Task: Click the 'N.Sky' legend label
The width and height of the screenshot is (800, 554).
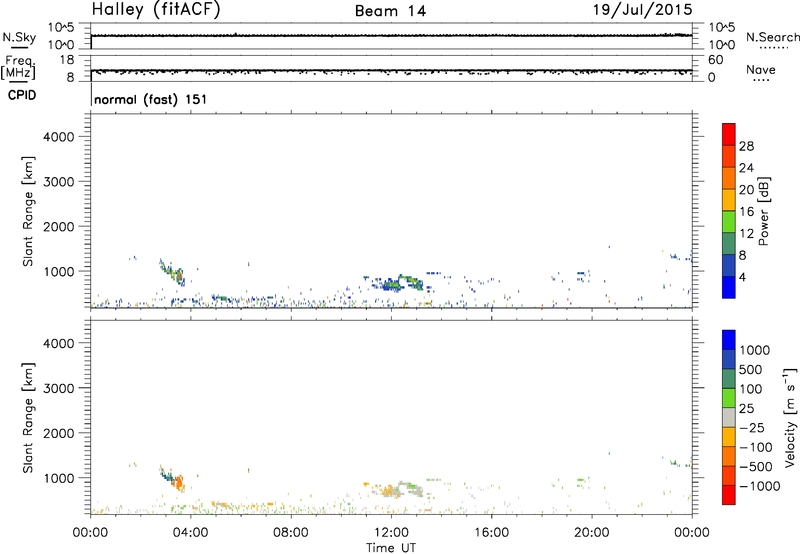Action: (x=19, y=37)
